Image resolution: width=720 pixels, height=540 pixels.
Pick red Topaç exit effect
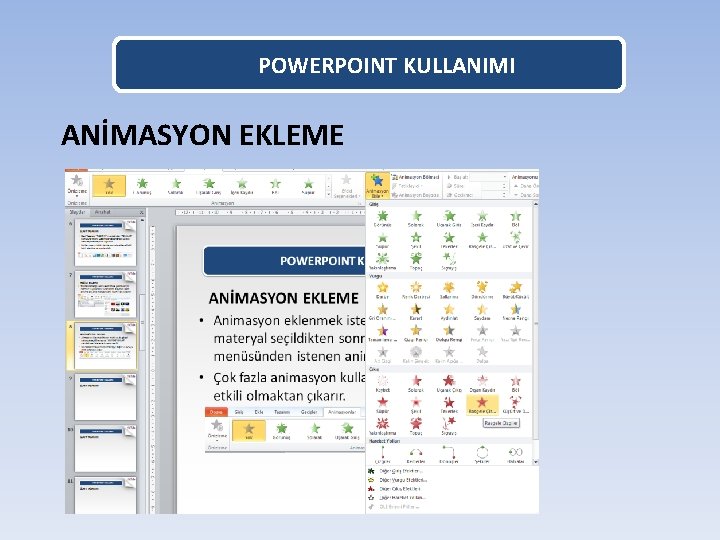pyautogui.click(x=416, y=427)
